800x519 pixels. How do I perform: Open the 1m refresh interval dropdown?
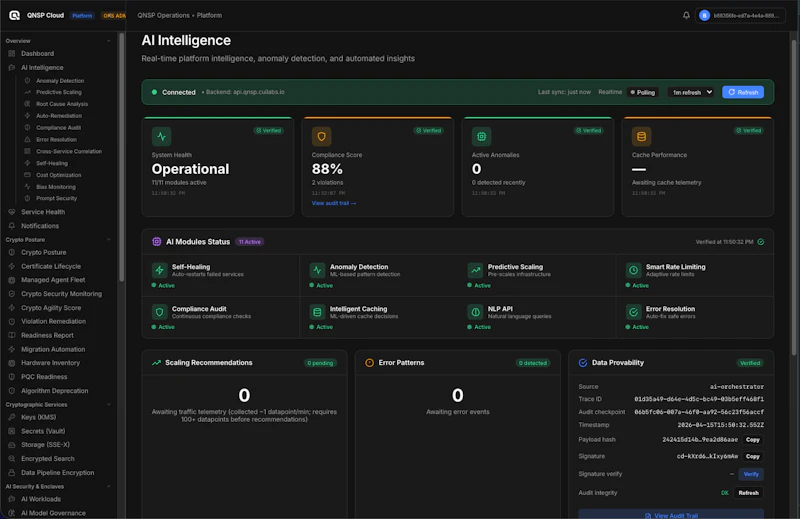point(691,92)
